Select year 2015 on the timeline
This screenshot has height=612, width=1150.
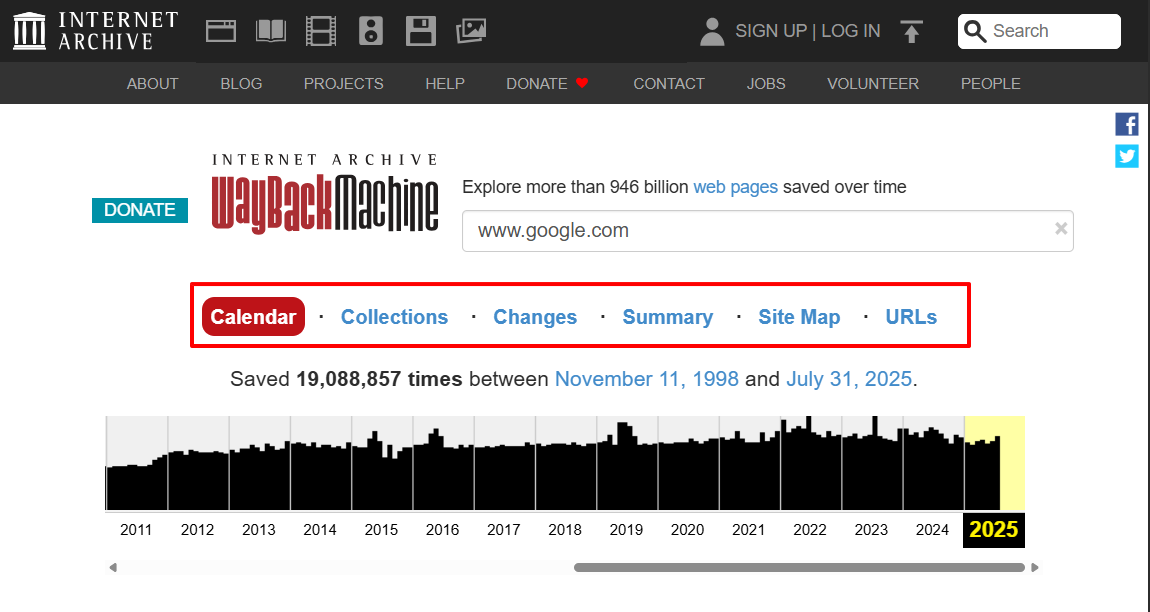381,530
